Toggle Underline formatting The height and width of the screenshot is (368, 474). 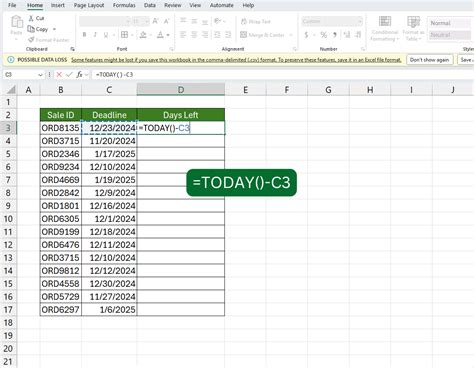[106, 35]
